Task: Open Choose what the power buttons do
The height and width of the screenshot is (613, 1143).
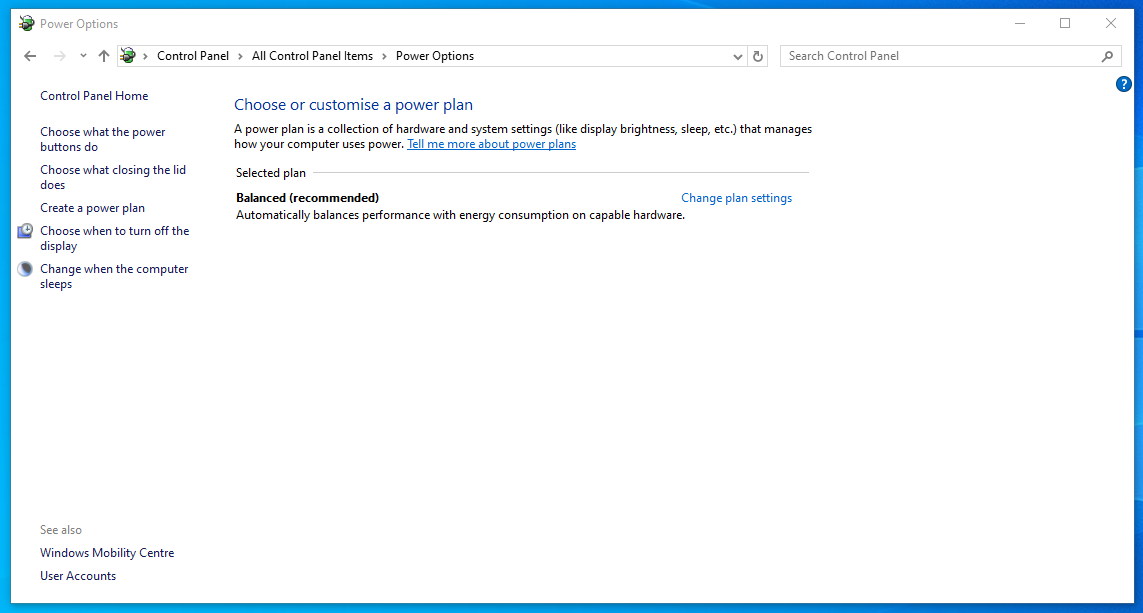Action: 103,139
